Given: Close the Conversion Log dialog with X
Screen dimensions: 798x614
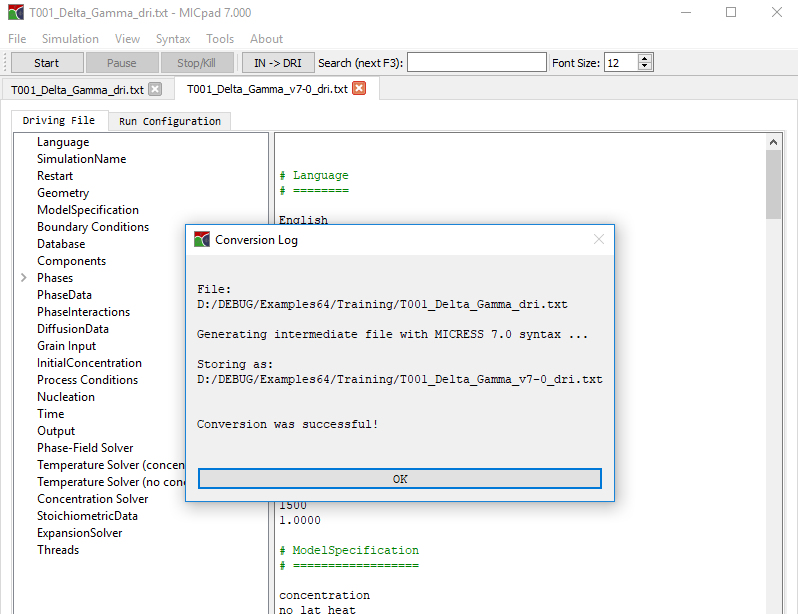Looking at the screenshot, I should tap(599, 240).
